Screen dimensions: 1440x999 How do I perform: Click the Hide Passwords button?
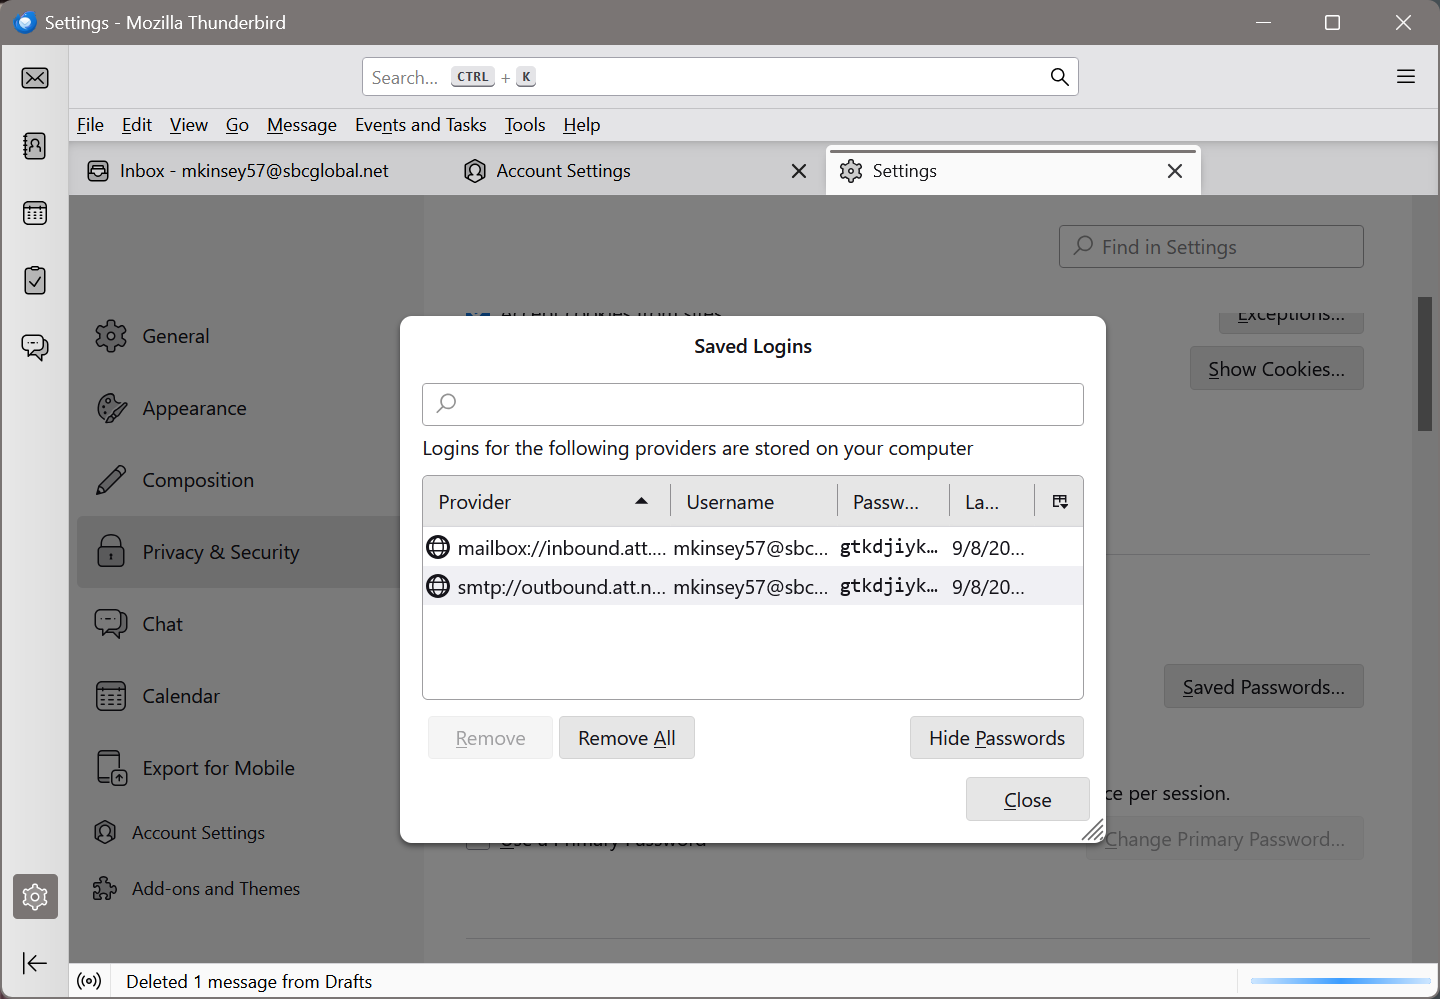[x=997, y=738]
